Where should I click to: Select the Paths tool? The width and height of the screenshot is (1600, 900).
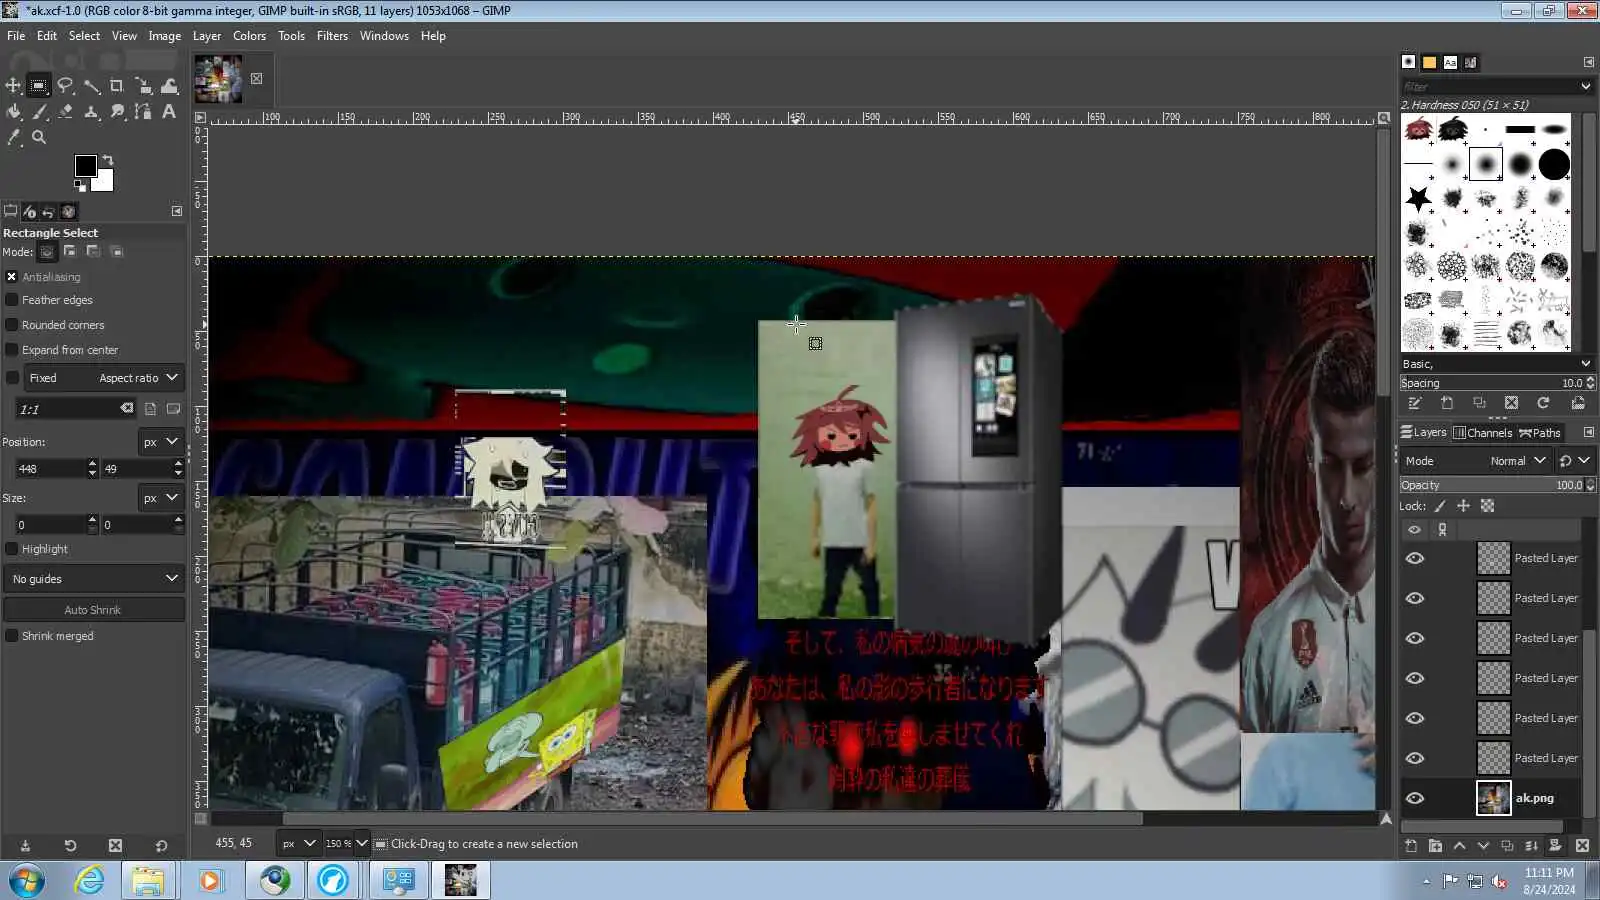coord(143,112)
